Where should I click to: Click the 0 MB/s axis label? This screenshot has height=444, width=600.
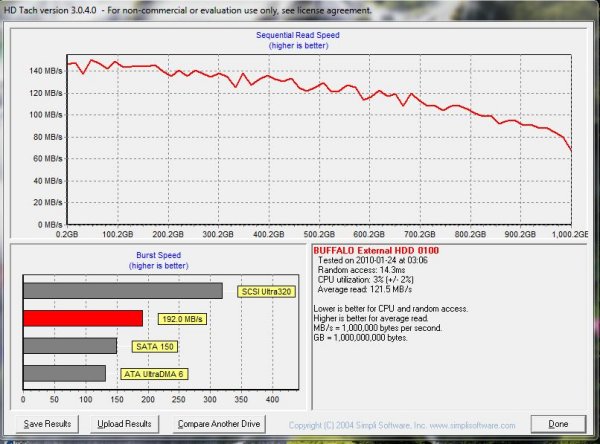(x=50, y=225)
